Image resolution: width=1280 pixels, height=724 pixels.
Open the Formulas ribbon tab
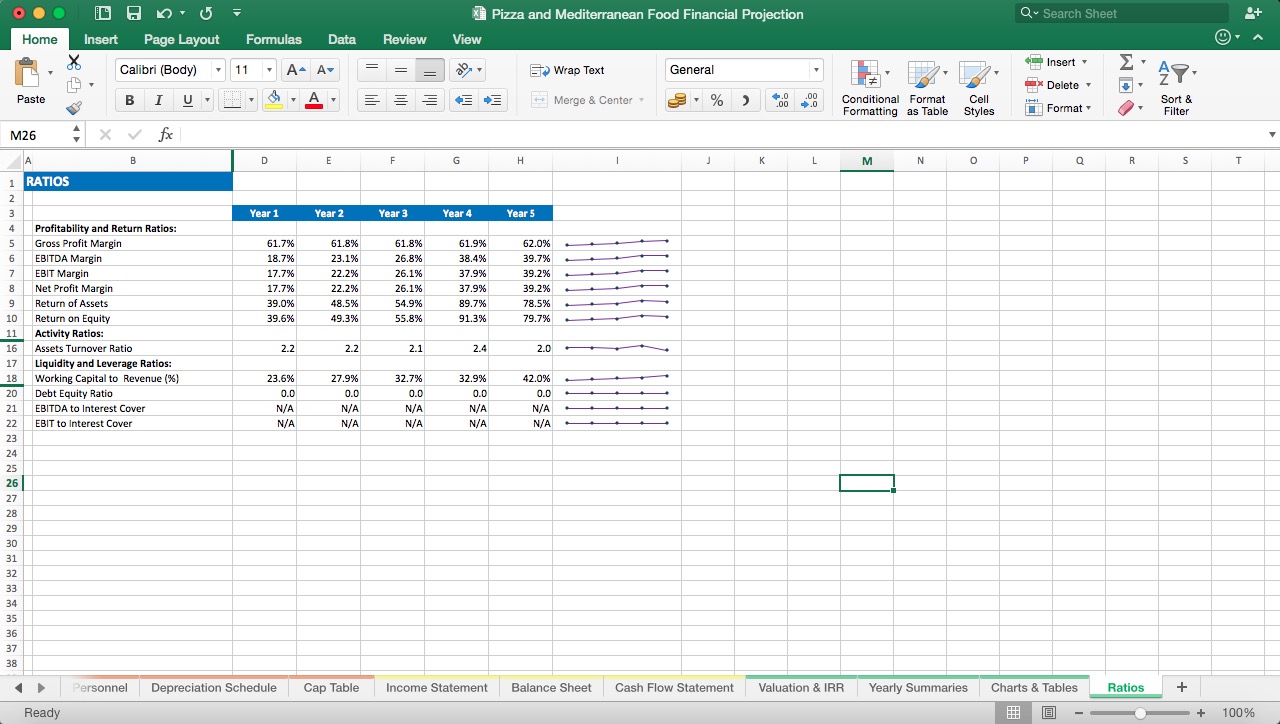coord(273,39)
